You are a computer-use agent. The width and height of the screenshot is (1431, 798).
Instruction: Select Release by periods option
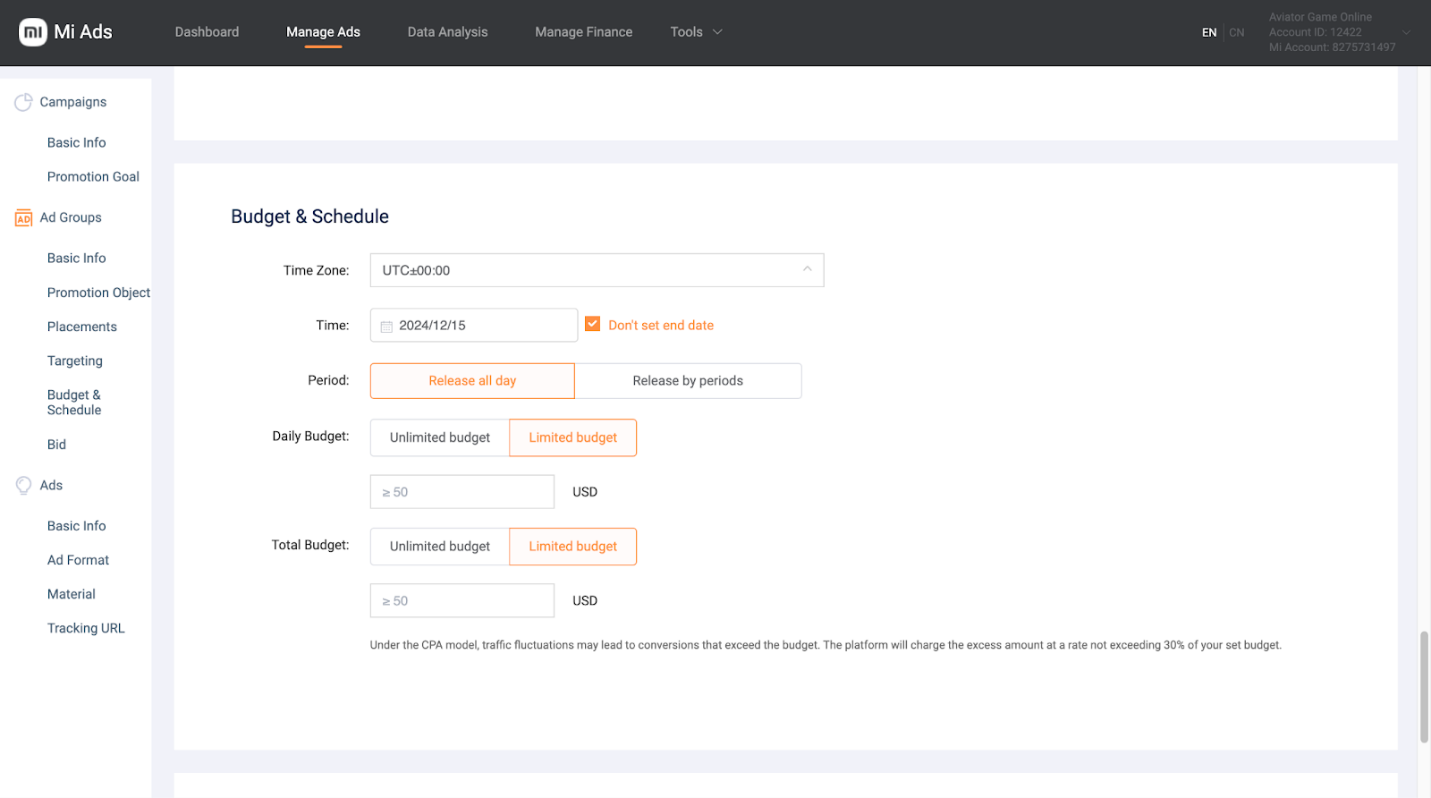pyautogui.click(x=687, y=381)
